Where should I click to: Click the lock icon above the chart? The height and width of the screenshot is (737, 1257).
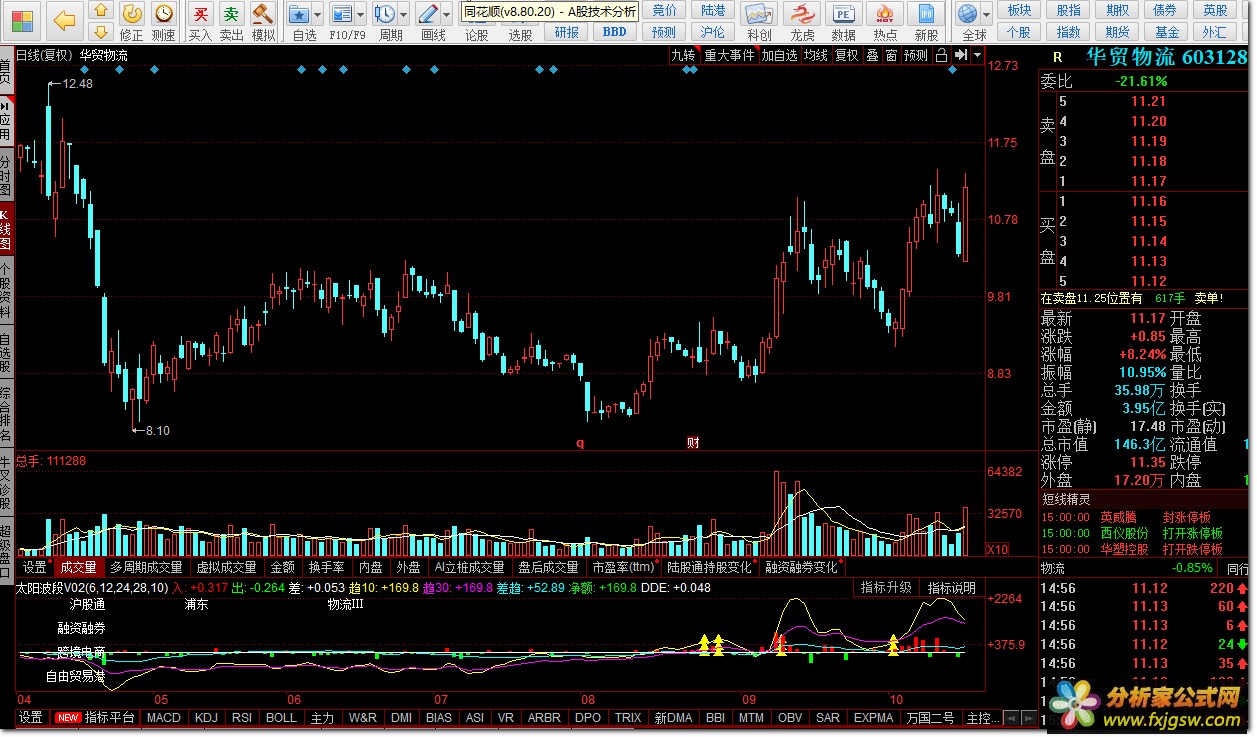[941, 56]
